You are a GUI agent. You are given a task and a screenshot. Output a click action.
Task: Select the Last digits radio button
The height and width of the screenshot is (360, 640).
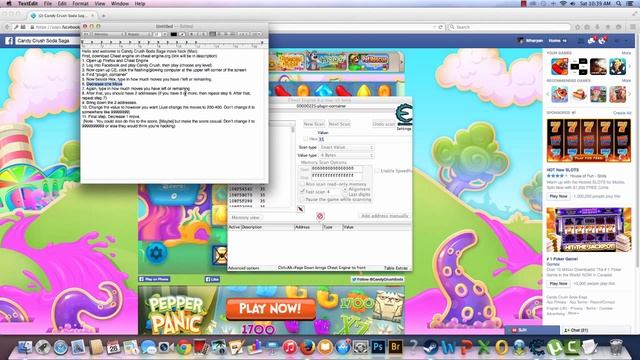coord(345,195)
